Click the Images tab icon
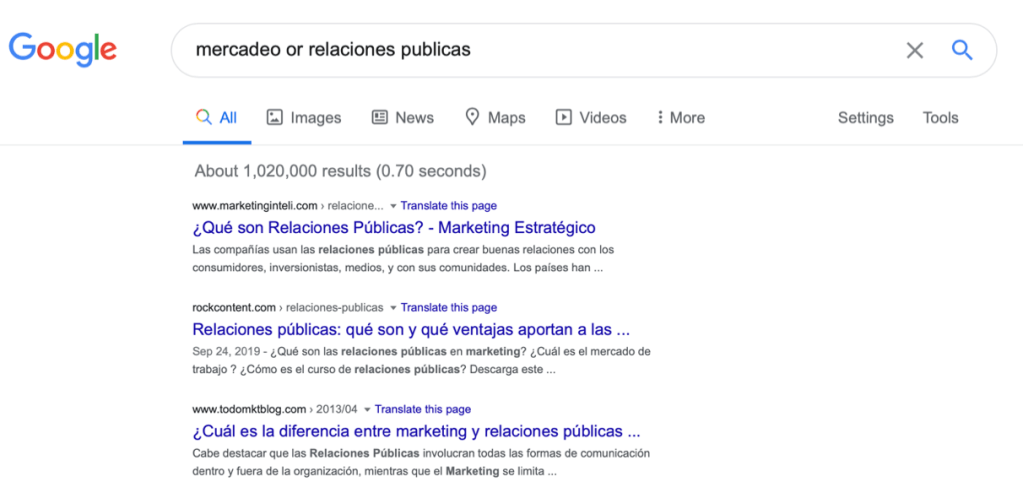The width and height of the screenshot is (1023, 493). (275, 118)
